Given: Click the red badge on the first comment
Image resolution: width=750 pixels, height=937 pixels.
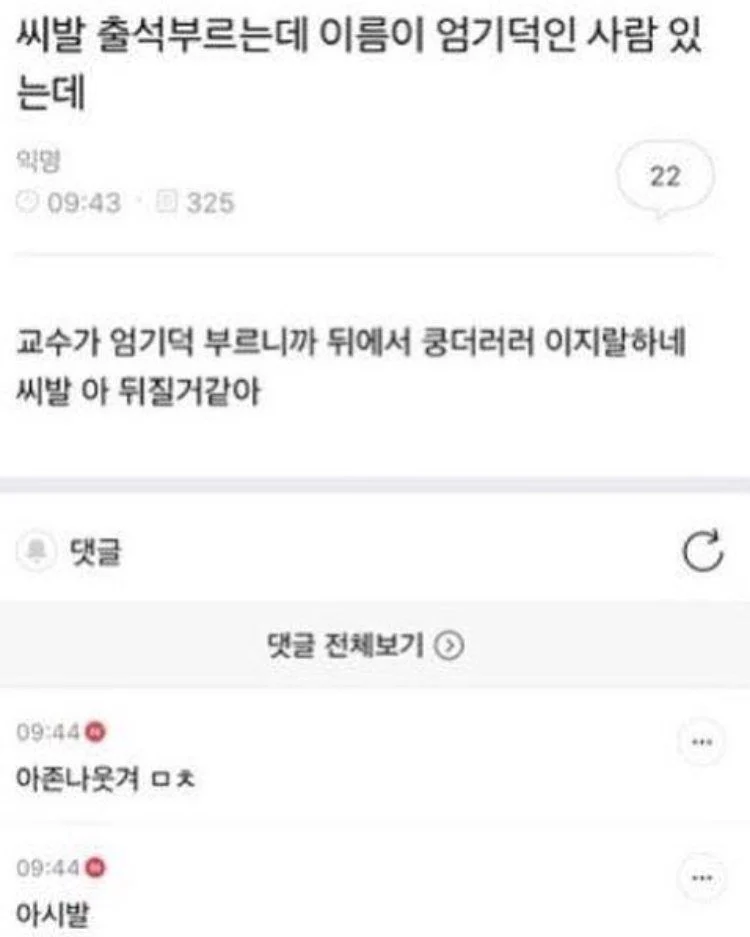Looking at the screenshot, I should [95, 731].
